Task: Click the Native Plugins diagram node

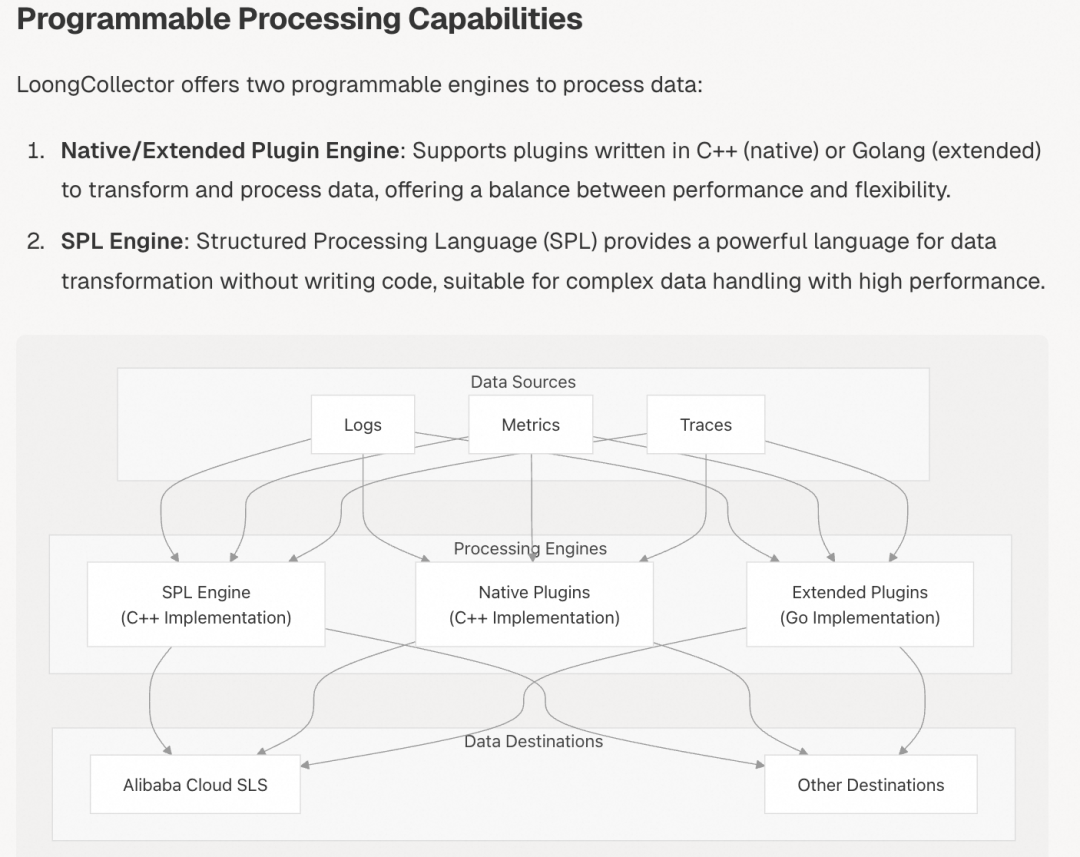Action: point(534,605)
